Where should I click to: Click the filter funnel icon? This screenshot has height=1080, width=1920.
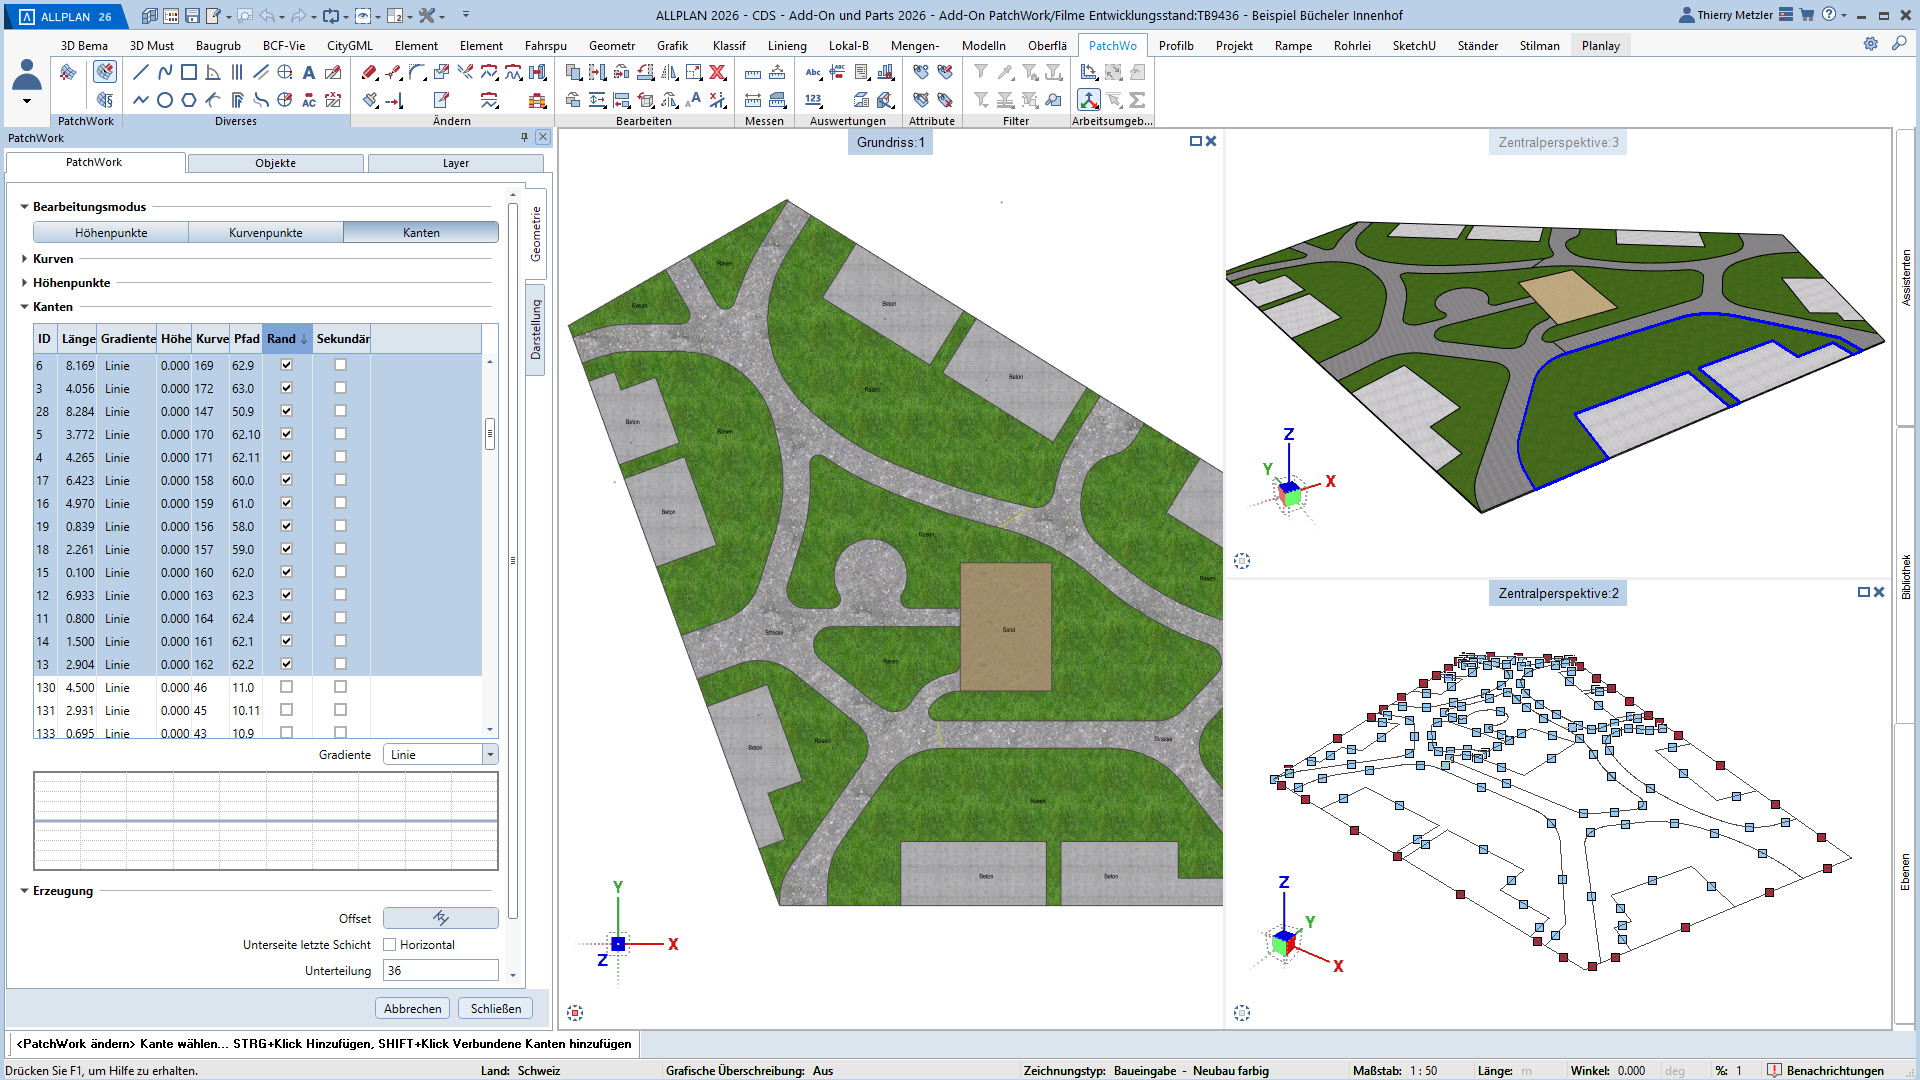(981, 72)
